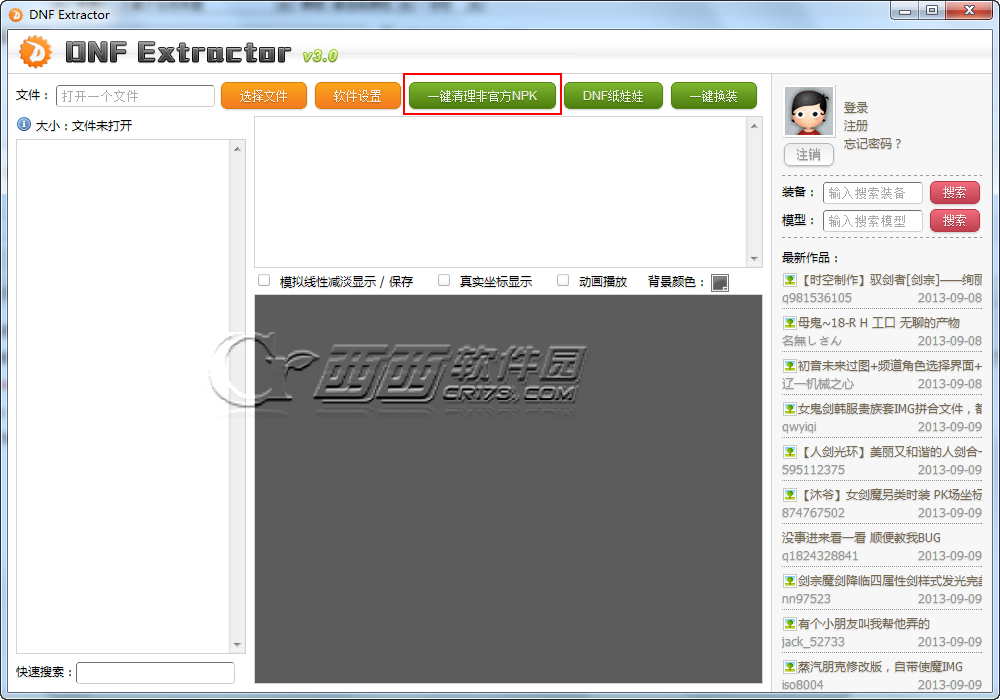Click the image icon beside 母鬼~18-R post
This screenshot has height=700, width=1000.
pos(789,323)
